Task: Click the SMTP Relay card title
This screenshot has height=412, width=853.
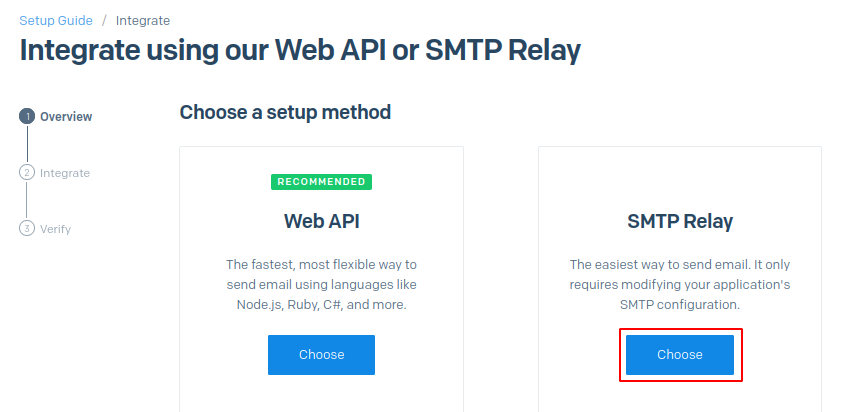Action: point(680,220)
